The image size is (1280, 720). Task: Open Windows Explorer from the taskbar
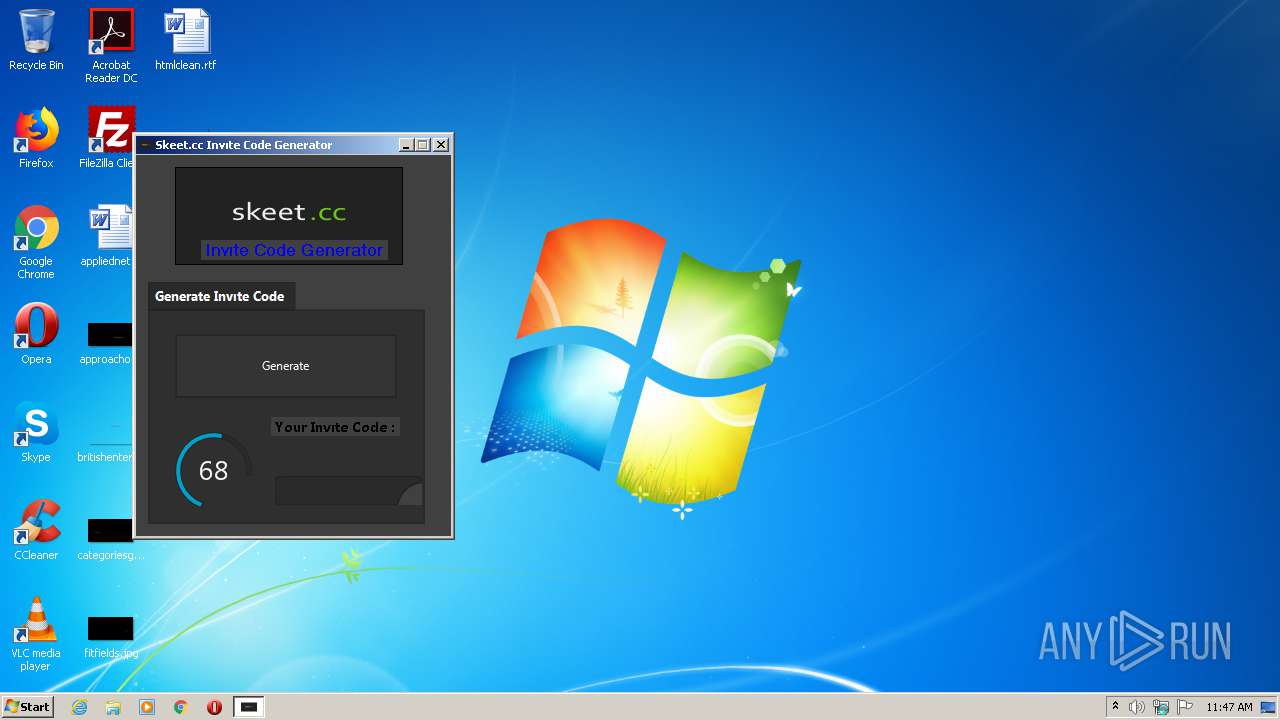pyautogui.click(x=113, y=707)
